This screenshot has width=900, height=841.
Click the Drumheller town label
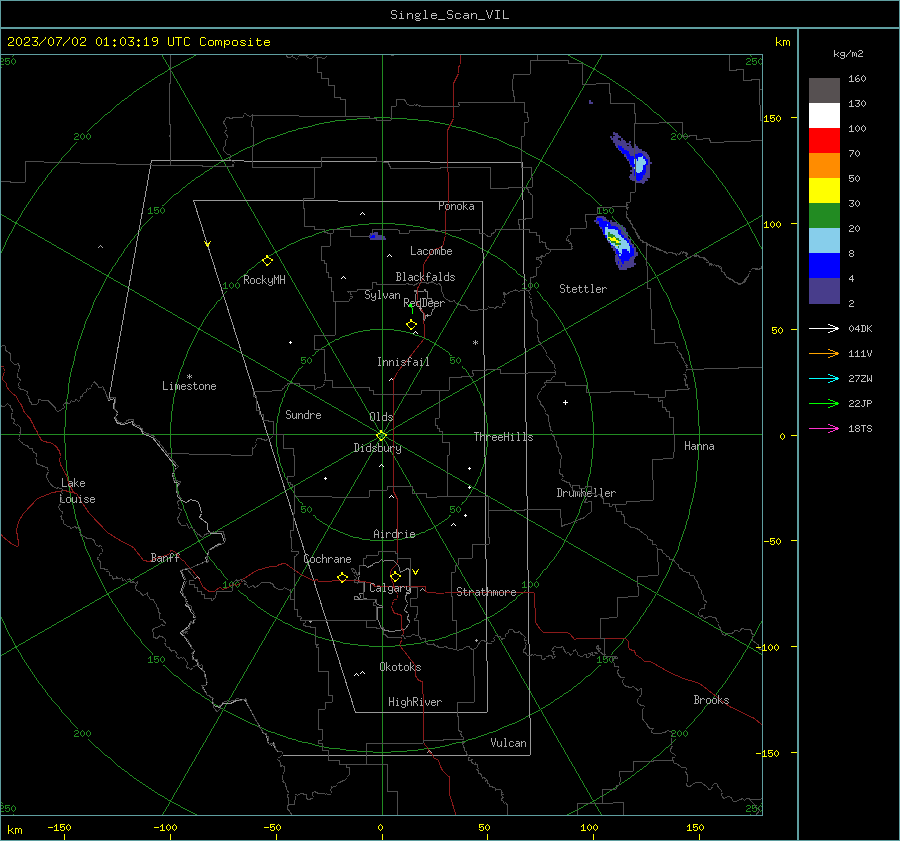pos(586,493)
